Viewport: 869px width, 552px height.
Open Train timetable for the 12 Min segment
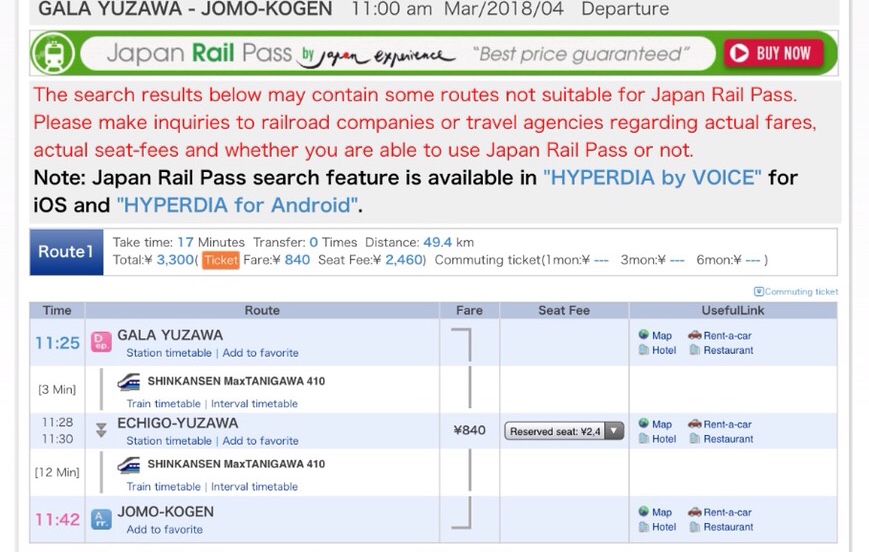pos(163,487)
